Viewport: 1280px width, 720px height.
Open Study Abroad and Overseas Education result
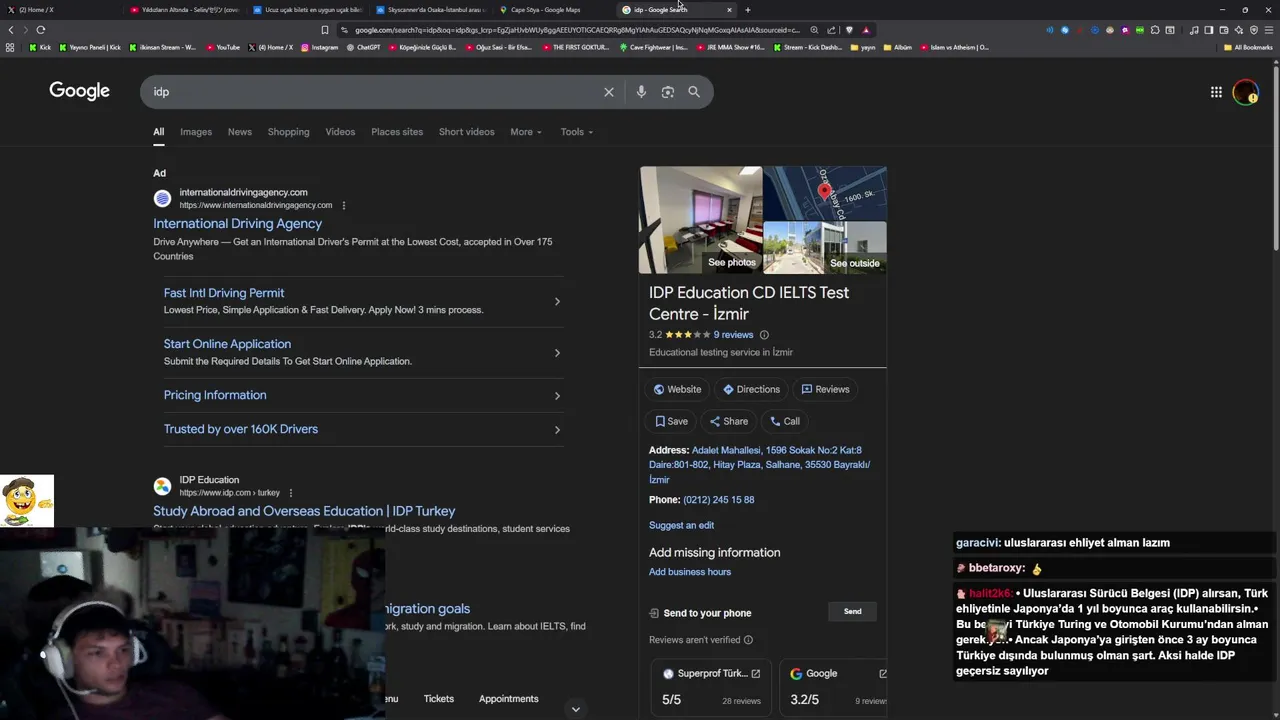304,511
